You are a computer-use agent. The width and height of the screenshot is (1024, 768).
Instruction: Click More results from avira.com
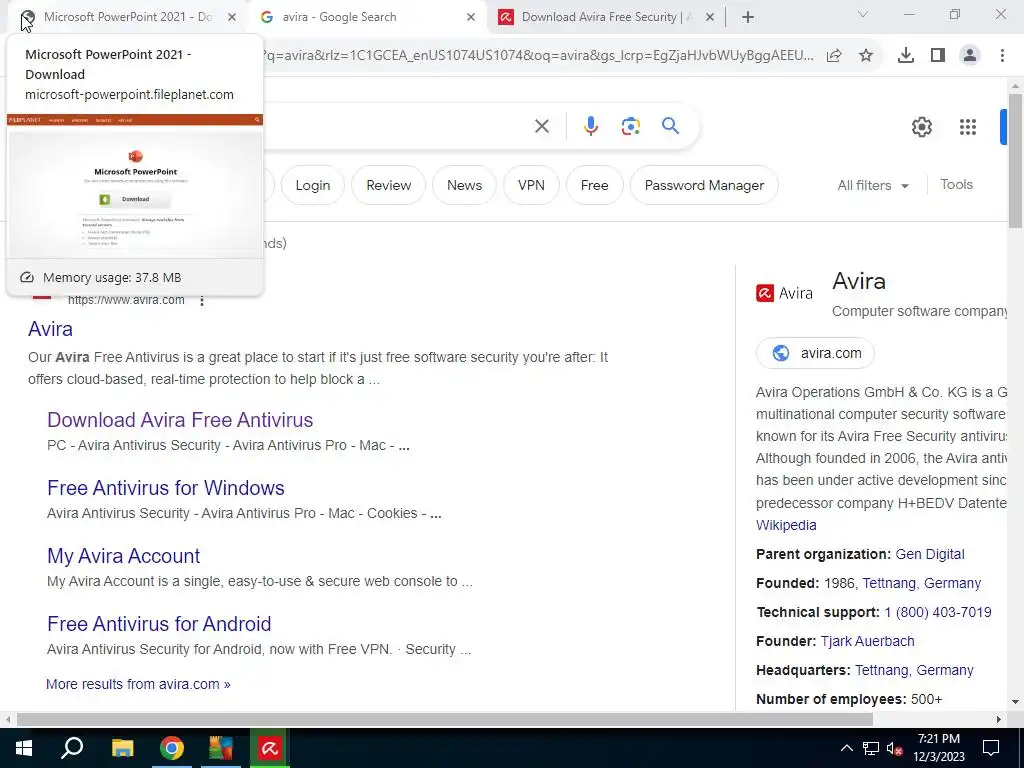(x=138, y=684)
